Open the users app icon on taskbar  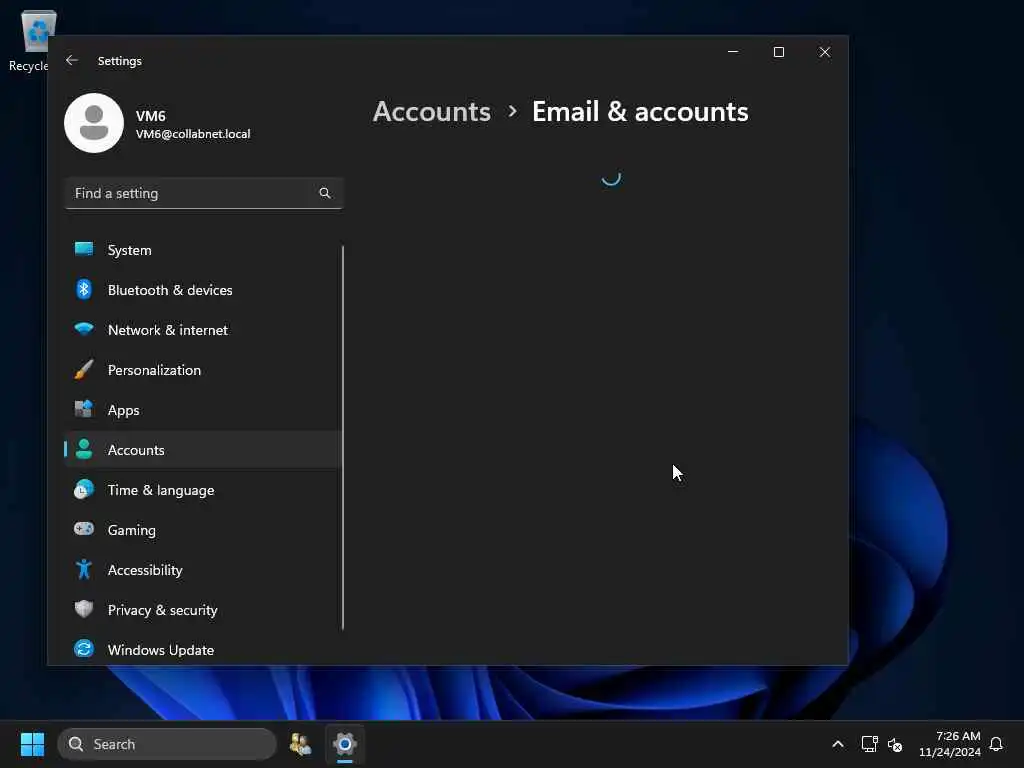point(300,744)
